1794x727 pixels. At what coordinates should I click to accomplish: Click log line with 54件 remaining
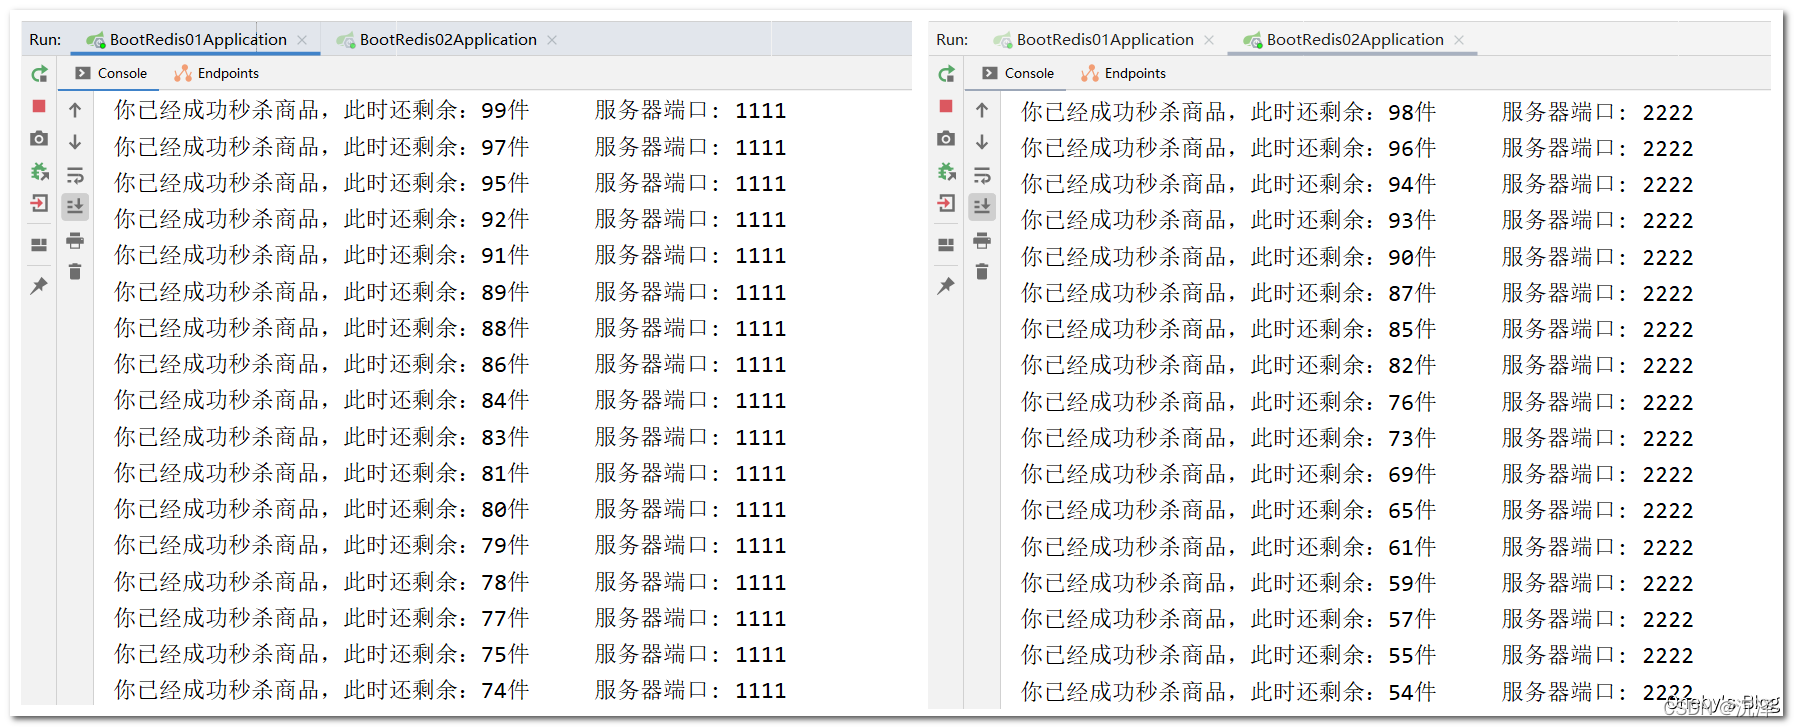pos(1357,692)
